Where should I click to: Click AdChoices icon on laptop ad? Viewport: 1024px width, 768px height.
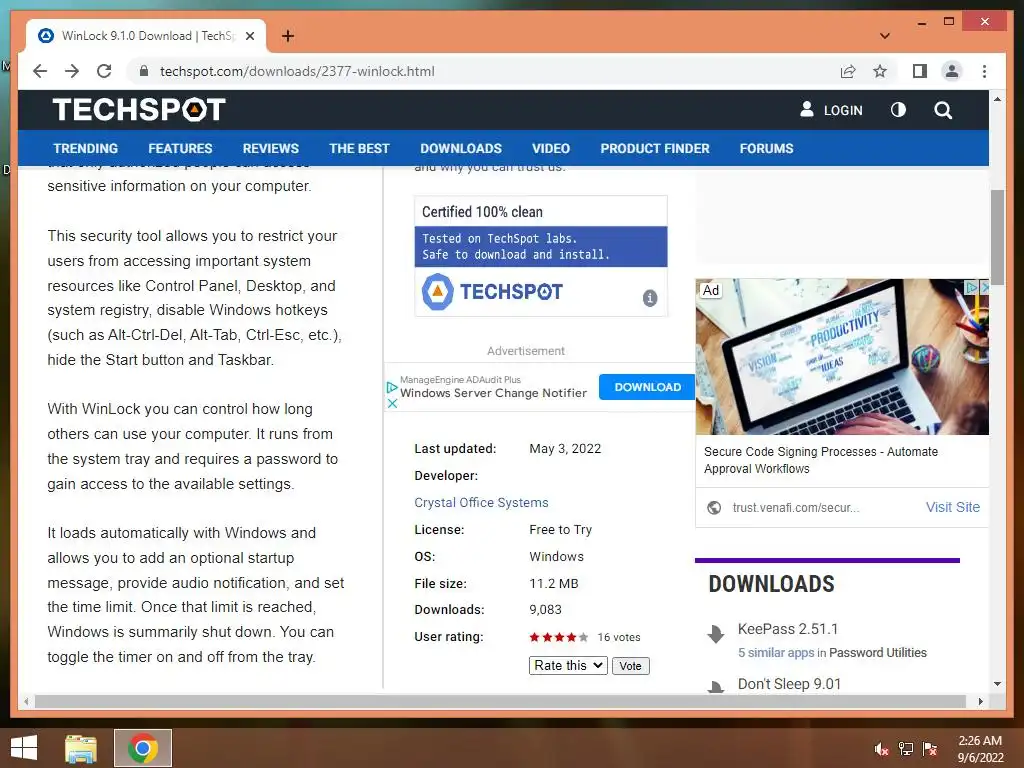pyautogui.click(x=972, y=287)
